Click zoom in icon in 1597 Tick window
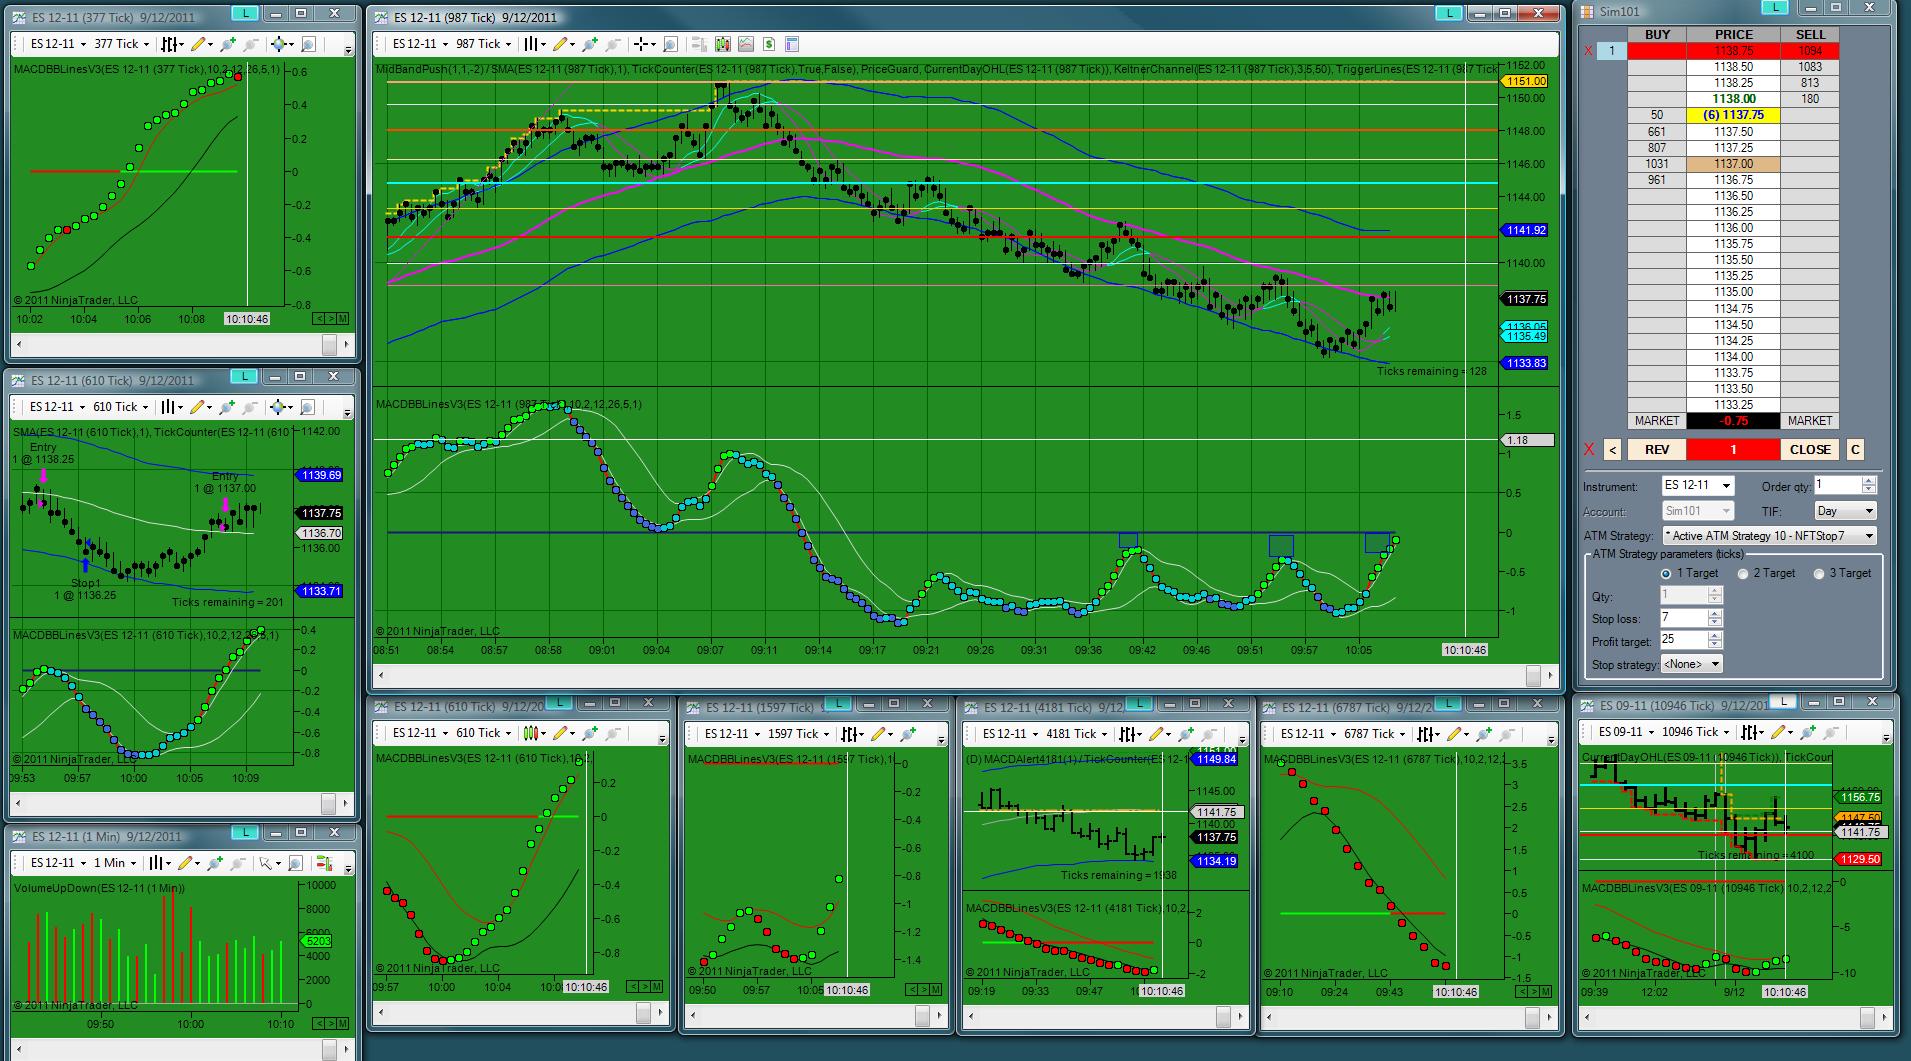Screen dimensions: 1911x1061 [908, 733]
